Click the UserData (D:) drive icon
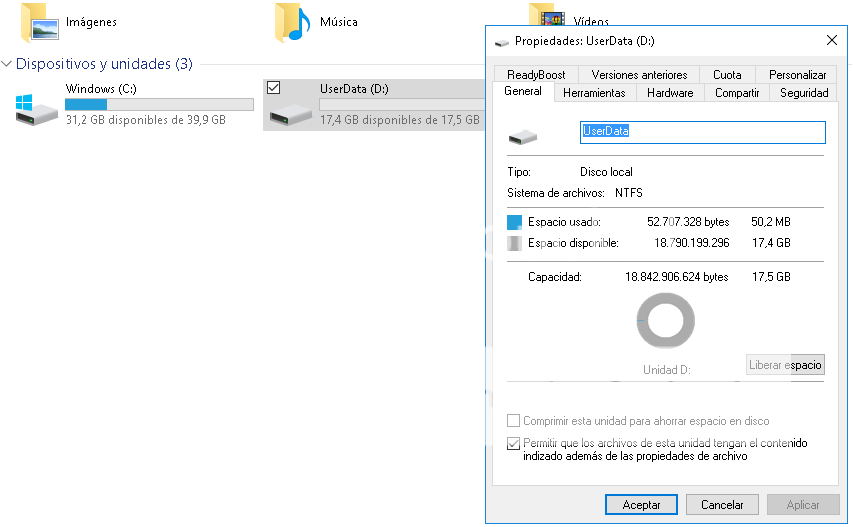 [x=291, y=112]
